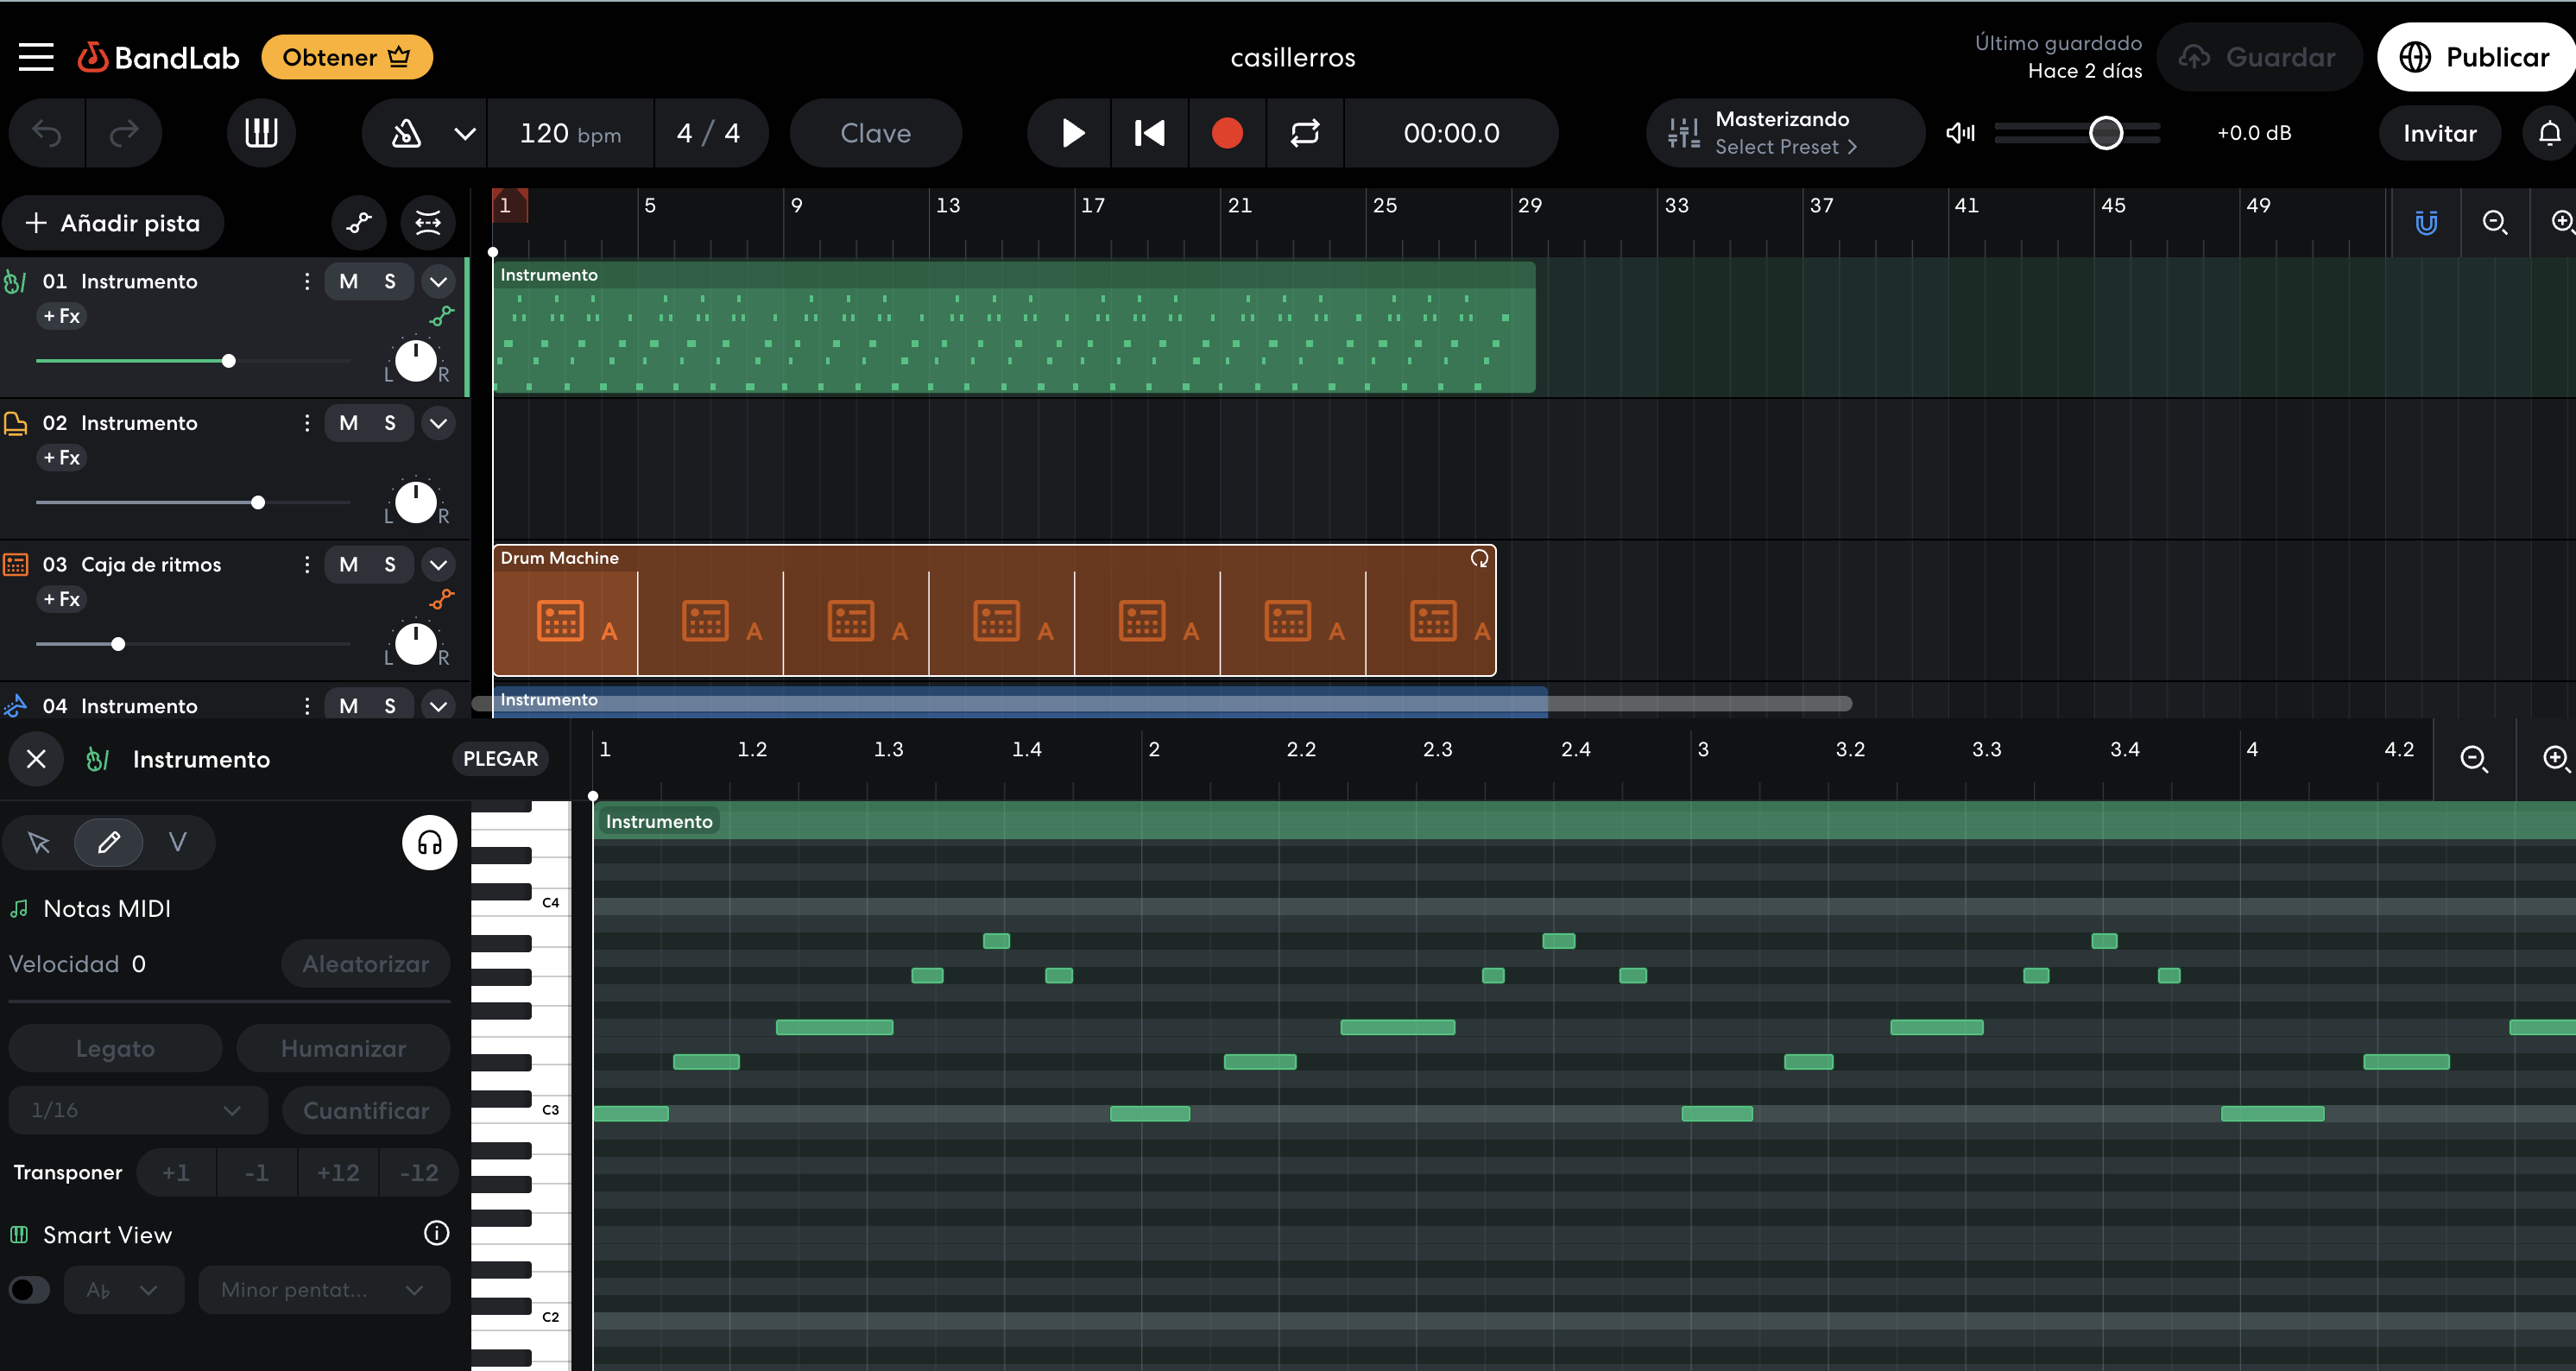Adjust track 03 volume slider

(118, 644)
